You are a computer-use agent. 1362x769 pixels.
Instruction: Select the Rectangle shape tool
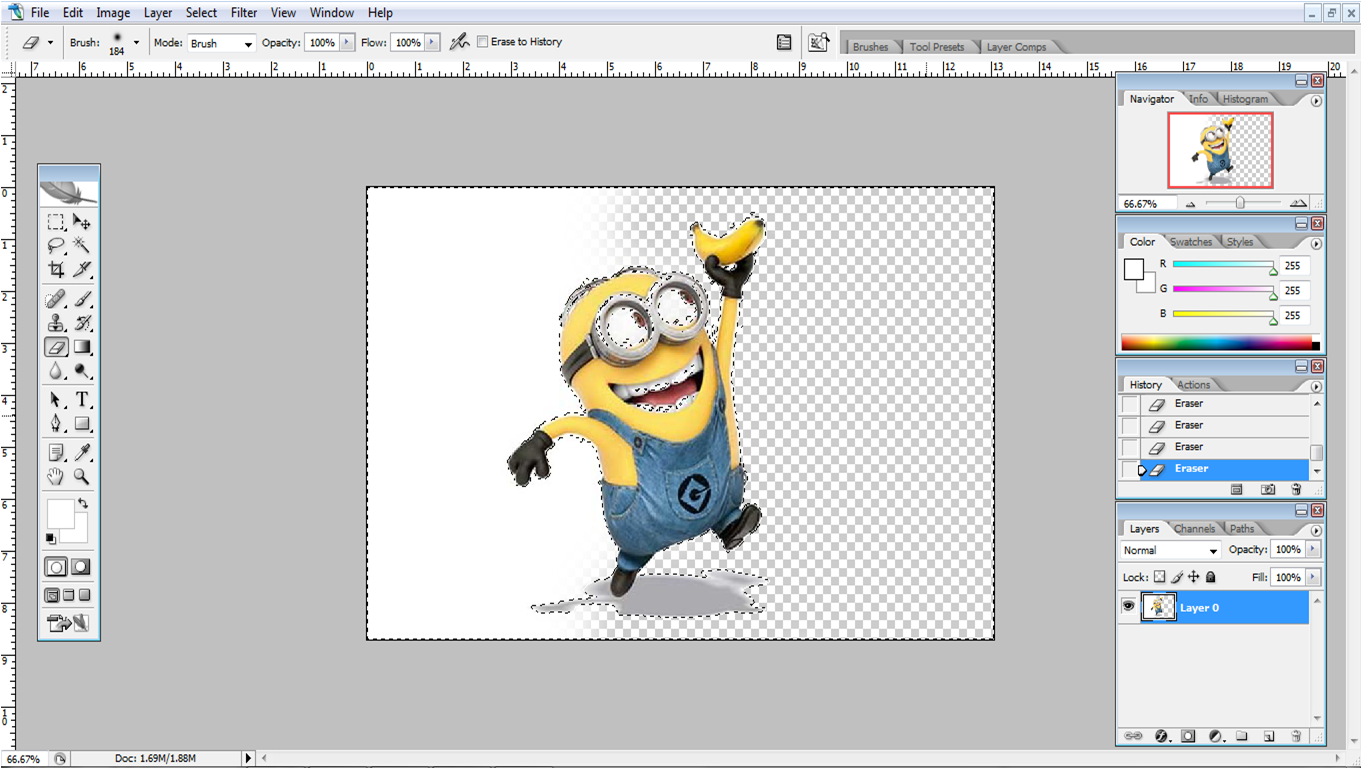click(x=82, y=424)
